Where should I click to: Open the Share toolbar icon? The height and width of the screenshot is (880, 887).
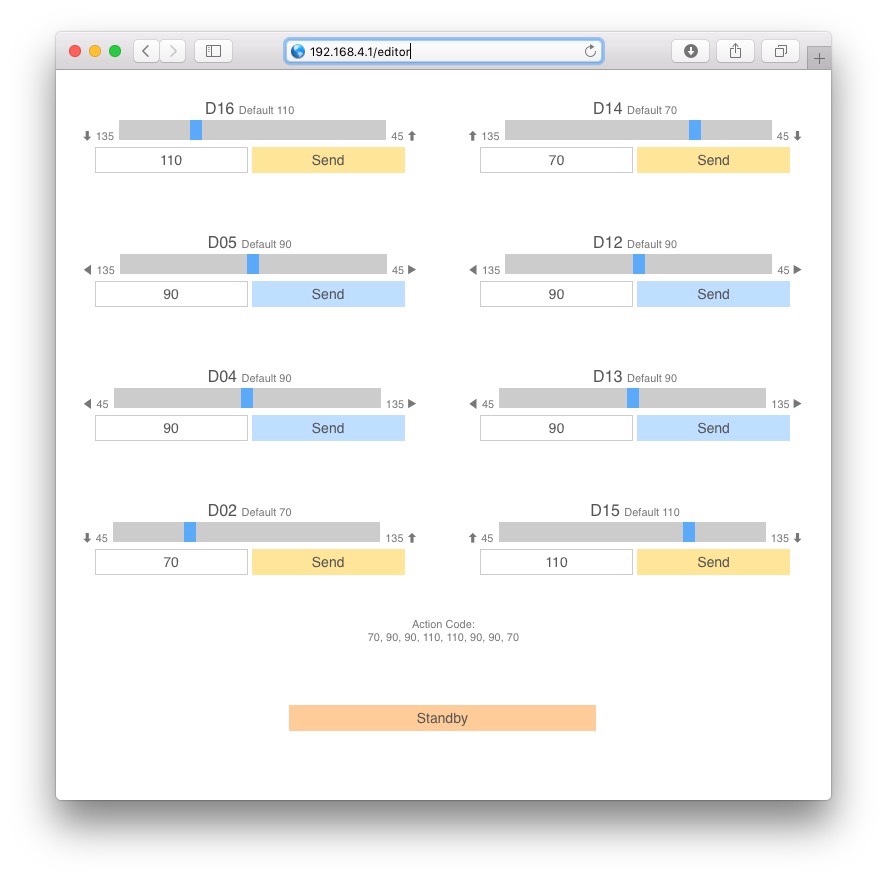coord(735,51)
